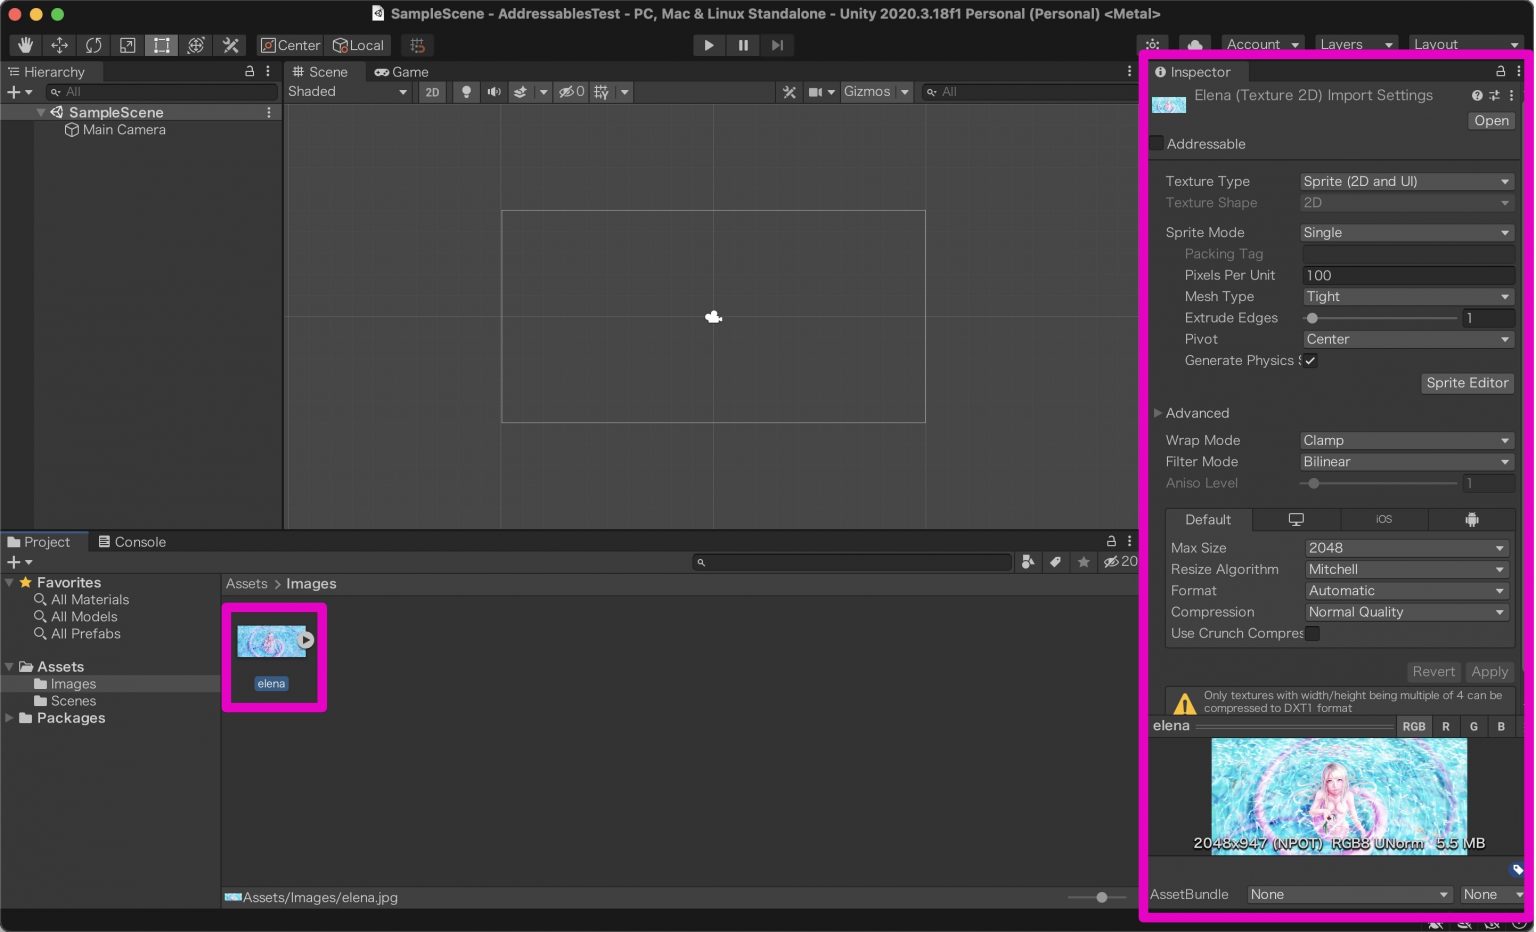Enable the Addressable checkbox

coord(1156,143)
